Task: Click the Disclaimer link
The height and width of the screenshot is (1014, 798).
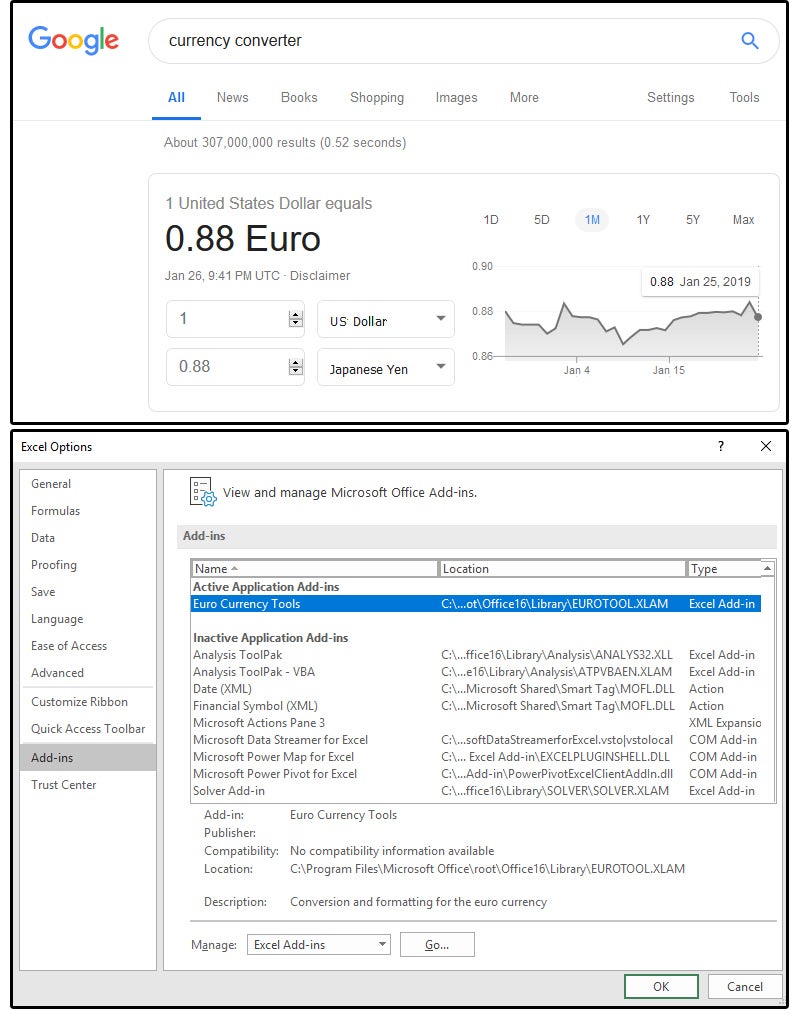Action: coord(320,275)
